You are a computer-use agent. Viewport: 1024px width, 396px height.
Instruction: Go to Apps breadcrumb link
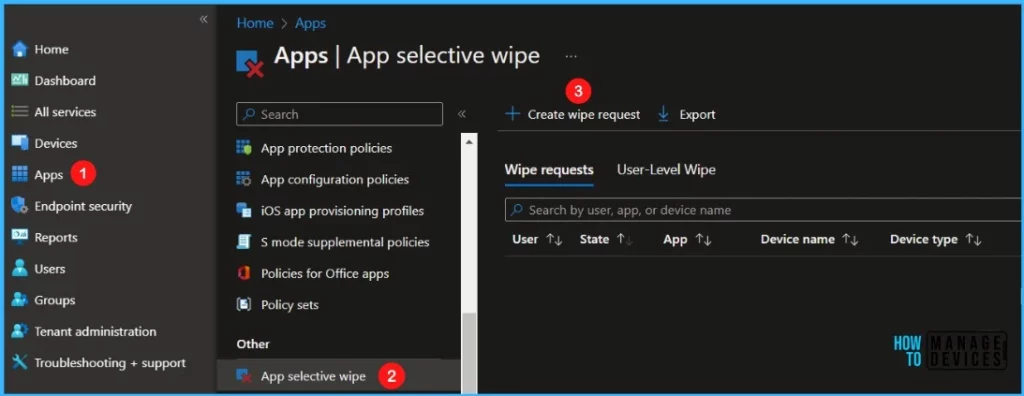(310, 24)
